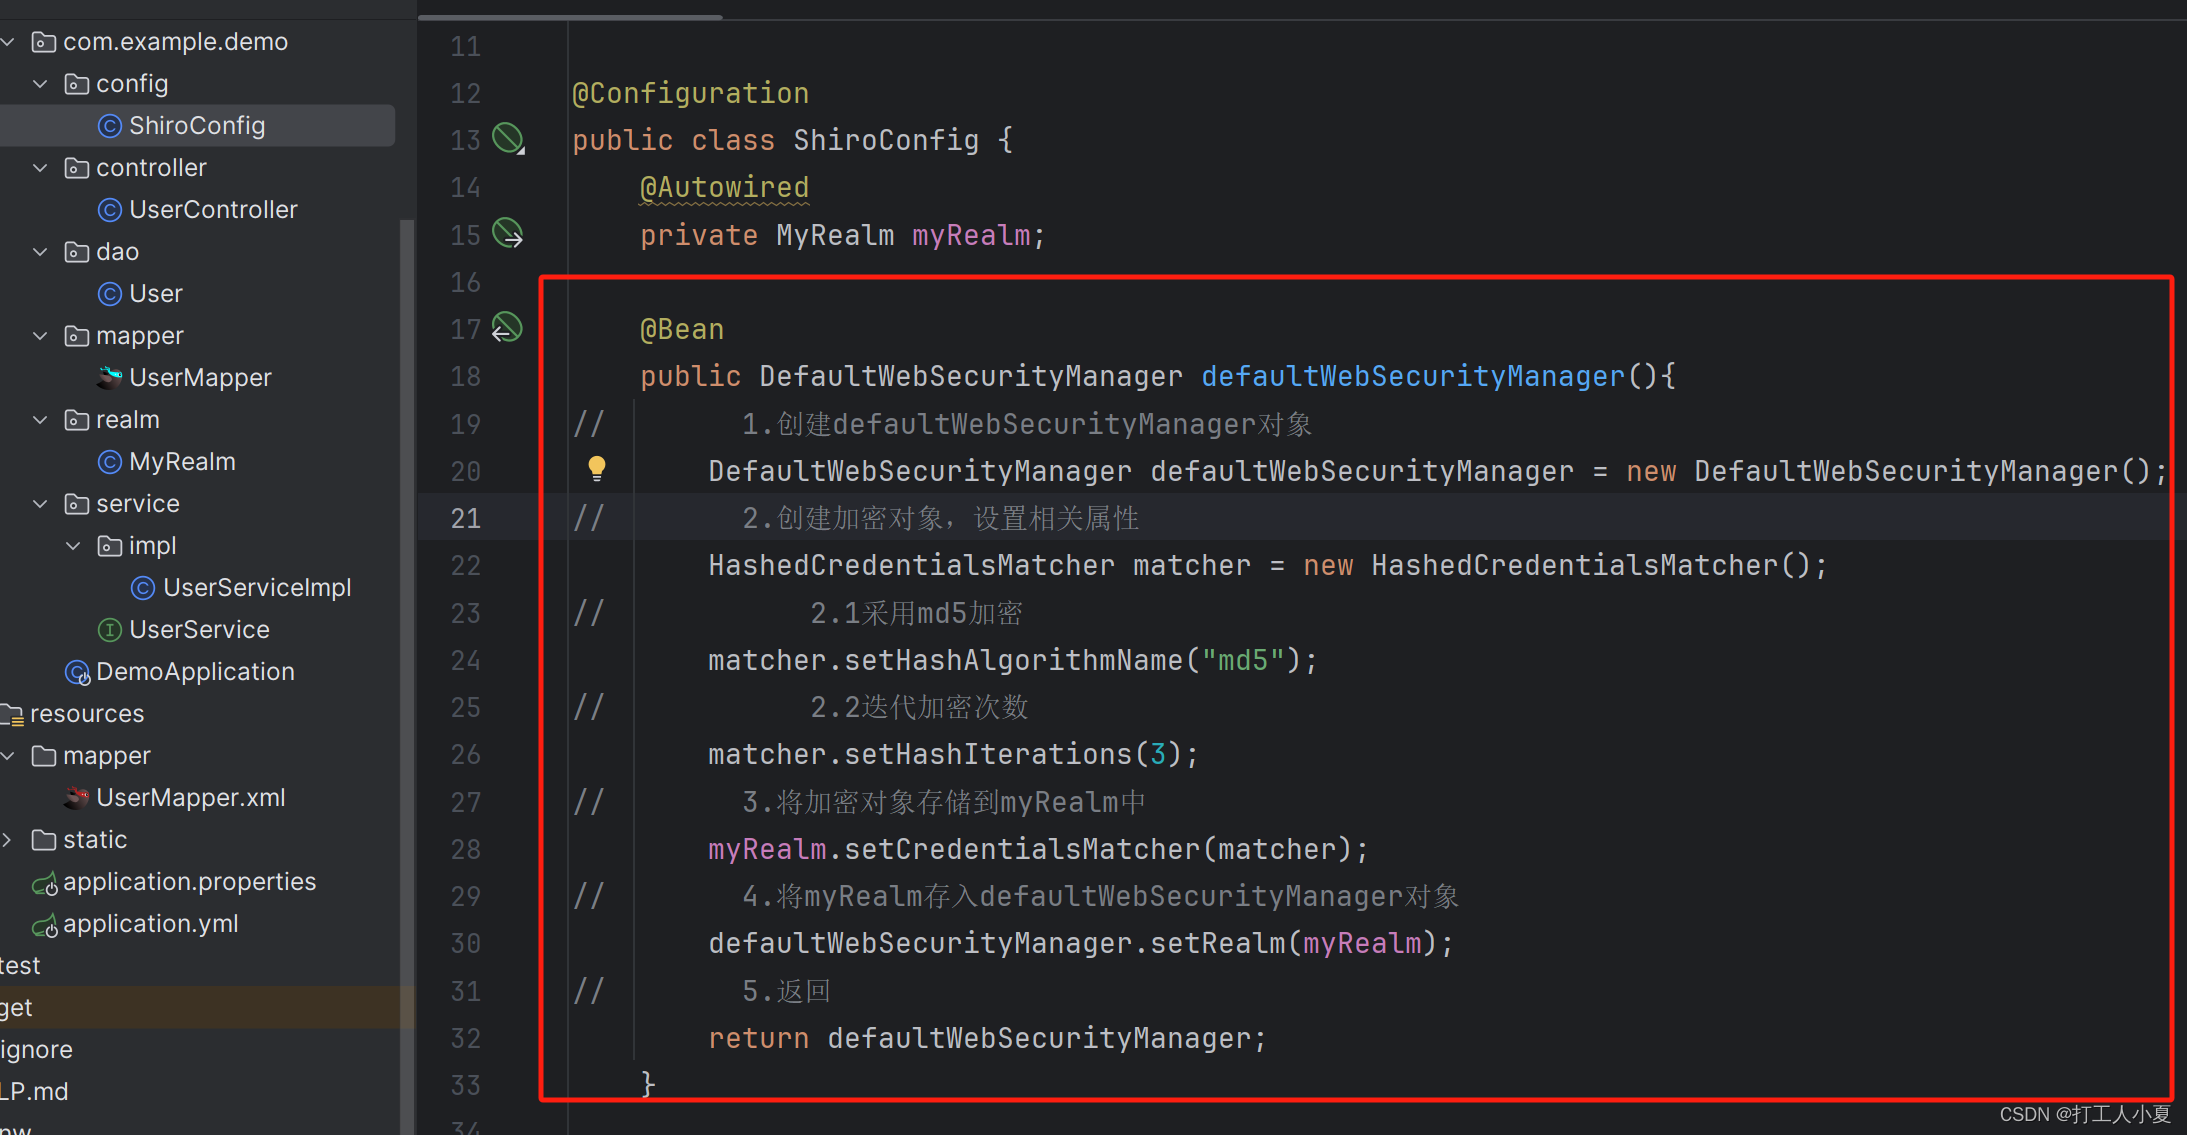Viewport: 2187px width, 1135px height.
Task: Click the autowired dependency gutter icon on line 15
Action: 508,234
